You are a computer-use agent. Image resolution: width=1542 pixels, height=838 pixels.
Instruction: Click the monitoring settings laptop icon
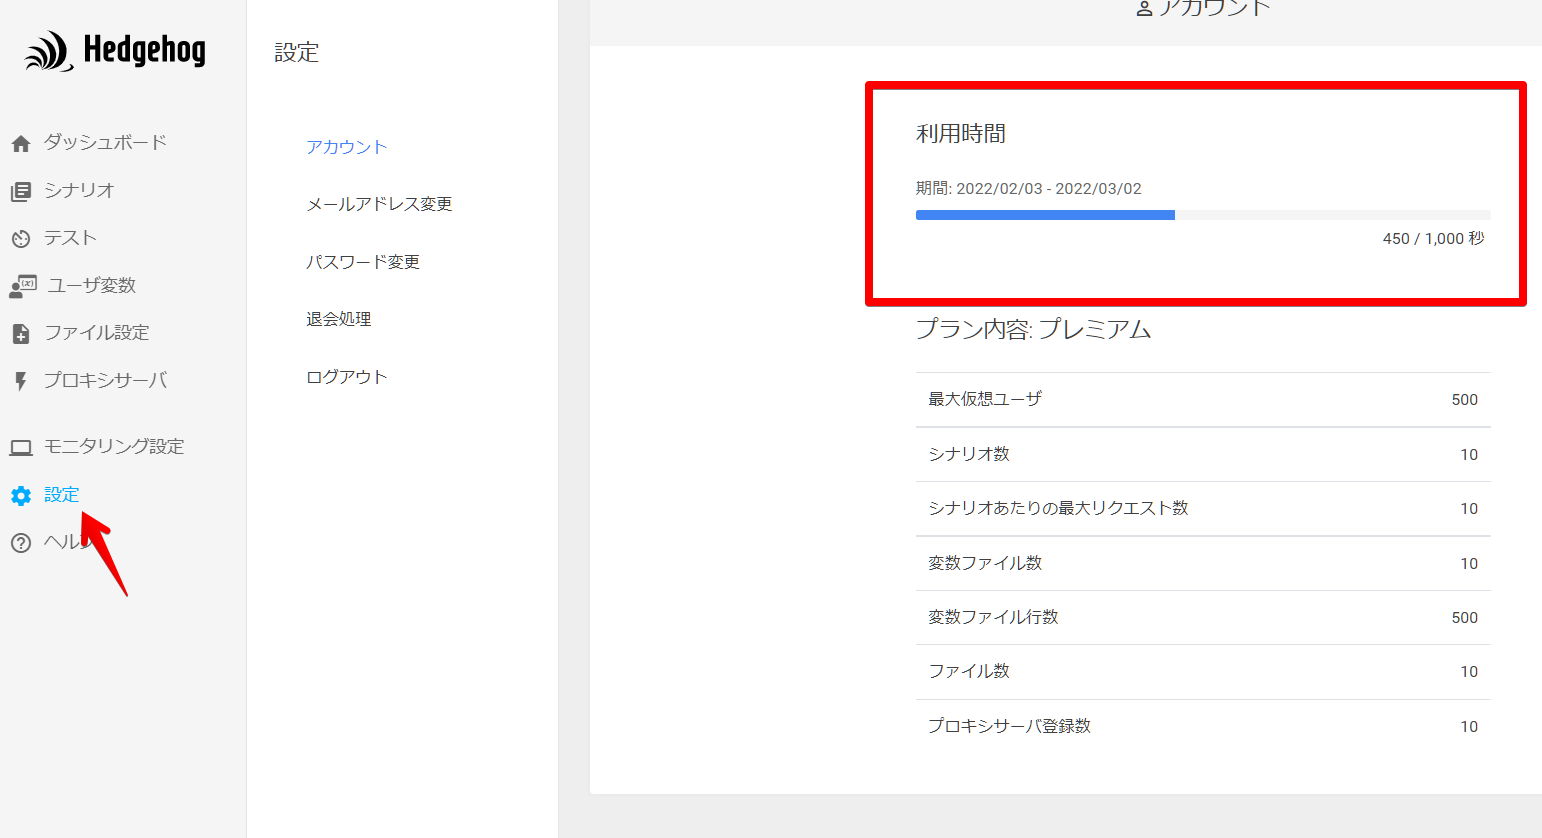tap(21, 447)
